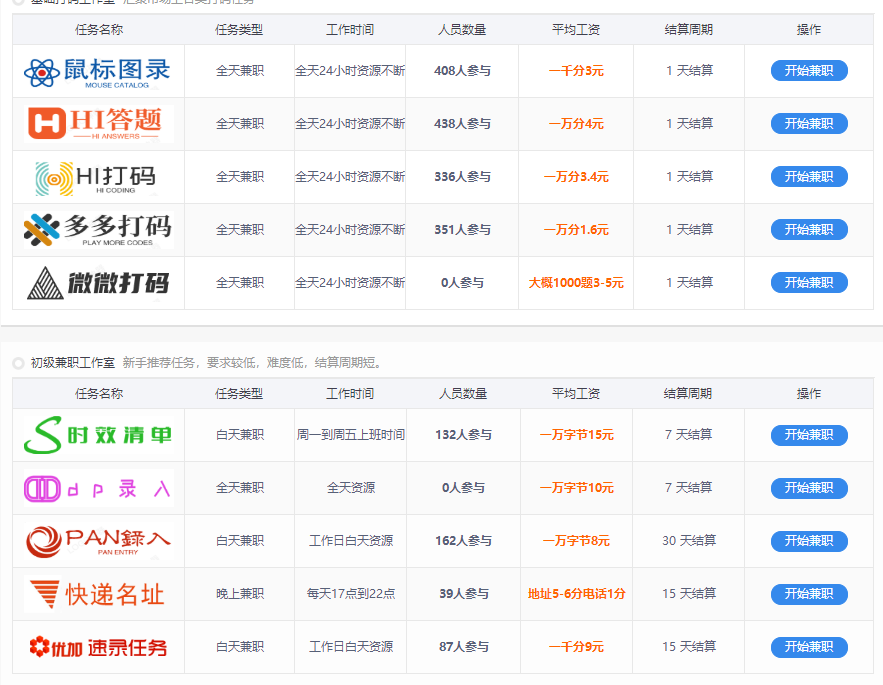Click the green 时效清单 logo
Screen dimensions: 883x685
(x=98, y=435)
